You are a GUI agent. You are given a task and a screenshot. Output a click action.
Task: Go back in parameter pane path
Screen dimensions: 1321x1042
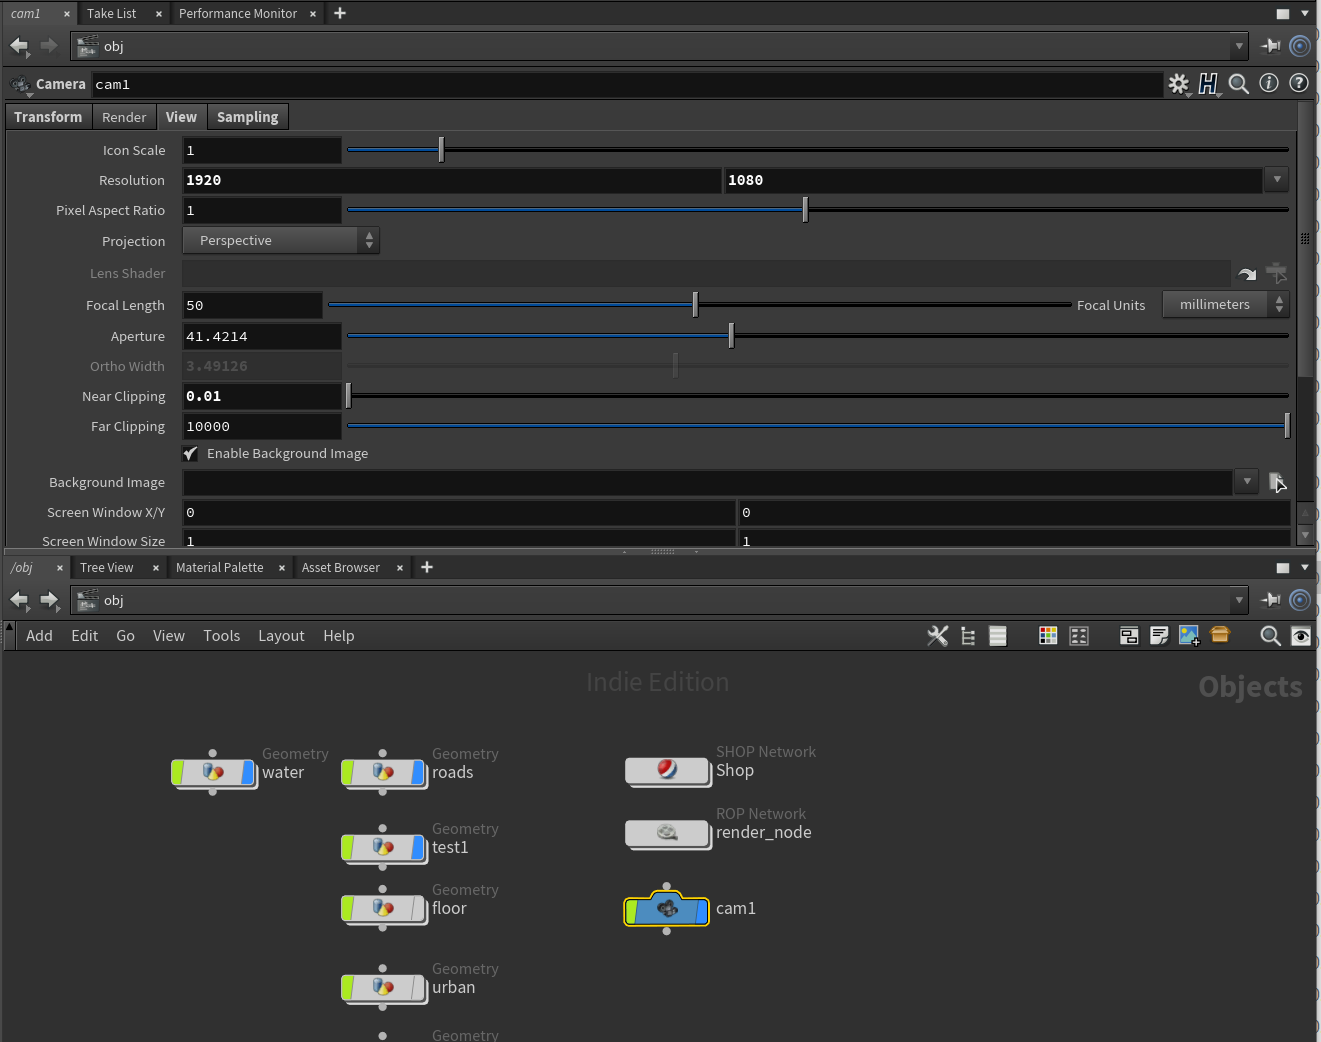coord(19,45)
